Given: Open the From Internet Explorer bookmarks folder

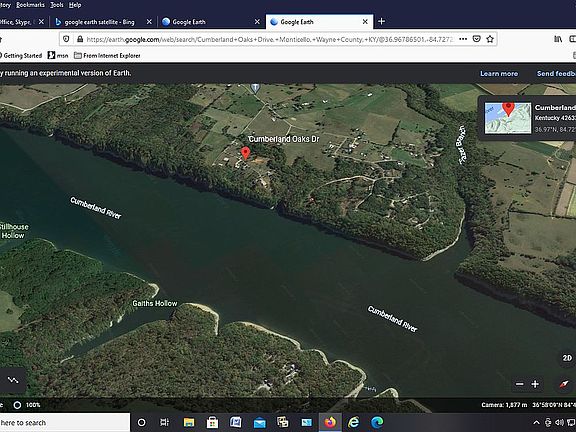Looking at the screenshot, I should click(107, 55).
